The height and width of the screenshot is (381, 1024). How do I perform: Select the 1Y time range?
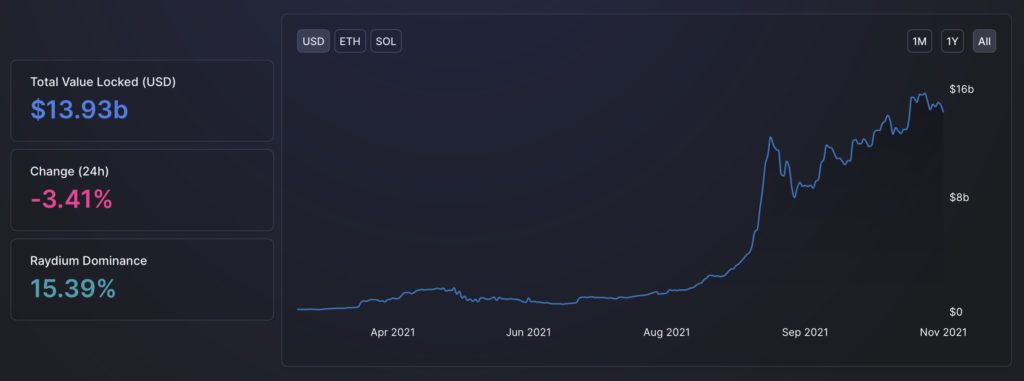953,41
